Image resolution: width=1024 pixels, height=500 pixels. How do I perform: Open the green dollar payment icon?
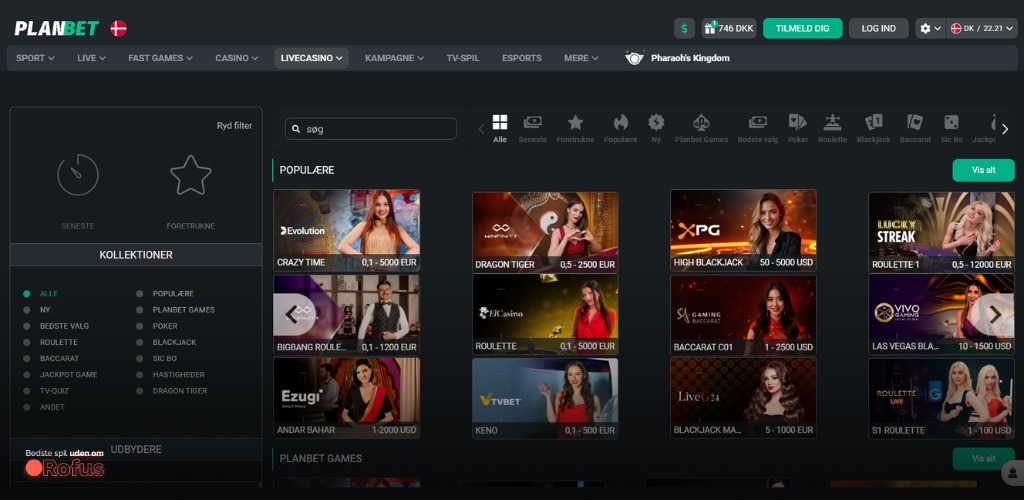tap(684, 28)
